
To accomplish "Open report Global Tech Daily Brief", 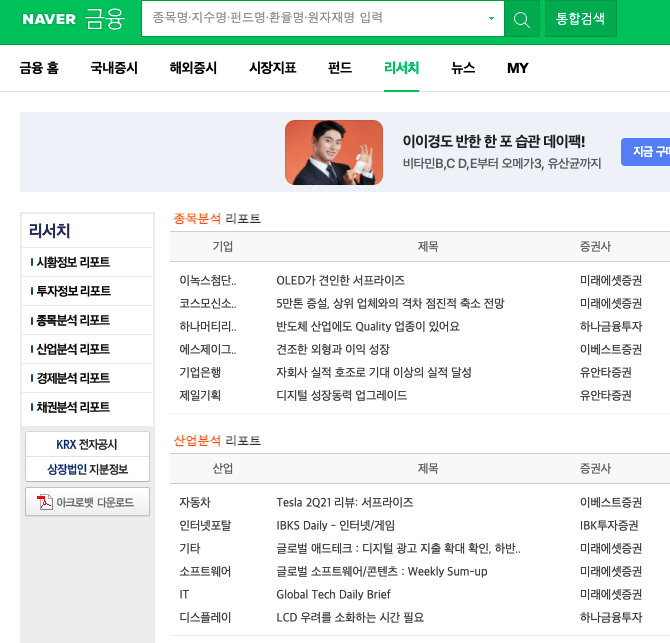I will (x=333, y=595).
